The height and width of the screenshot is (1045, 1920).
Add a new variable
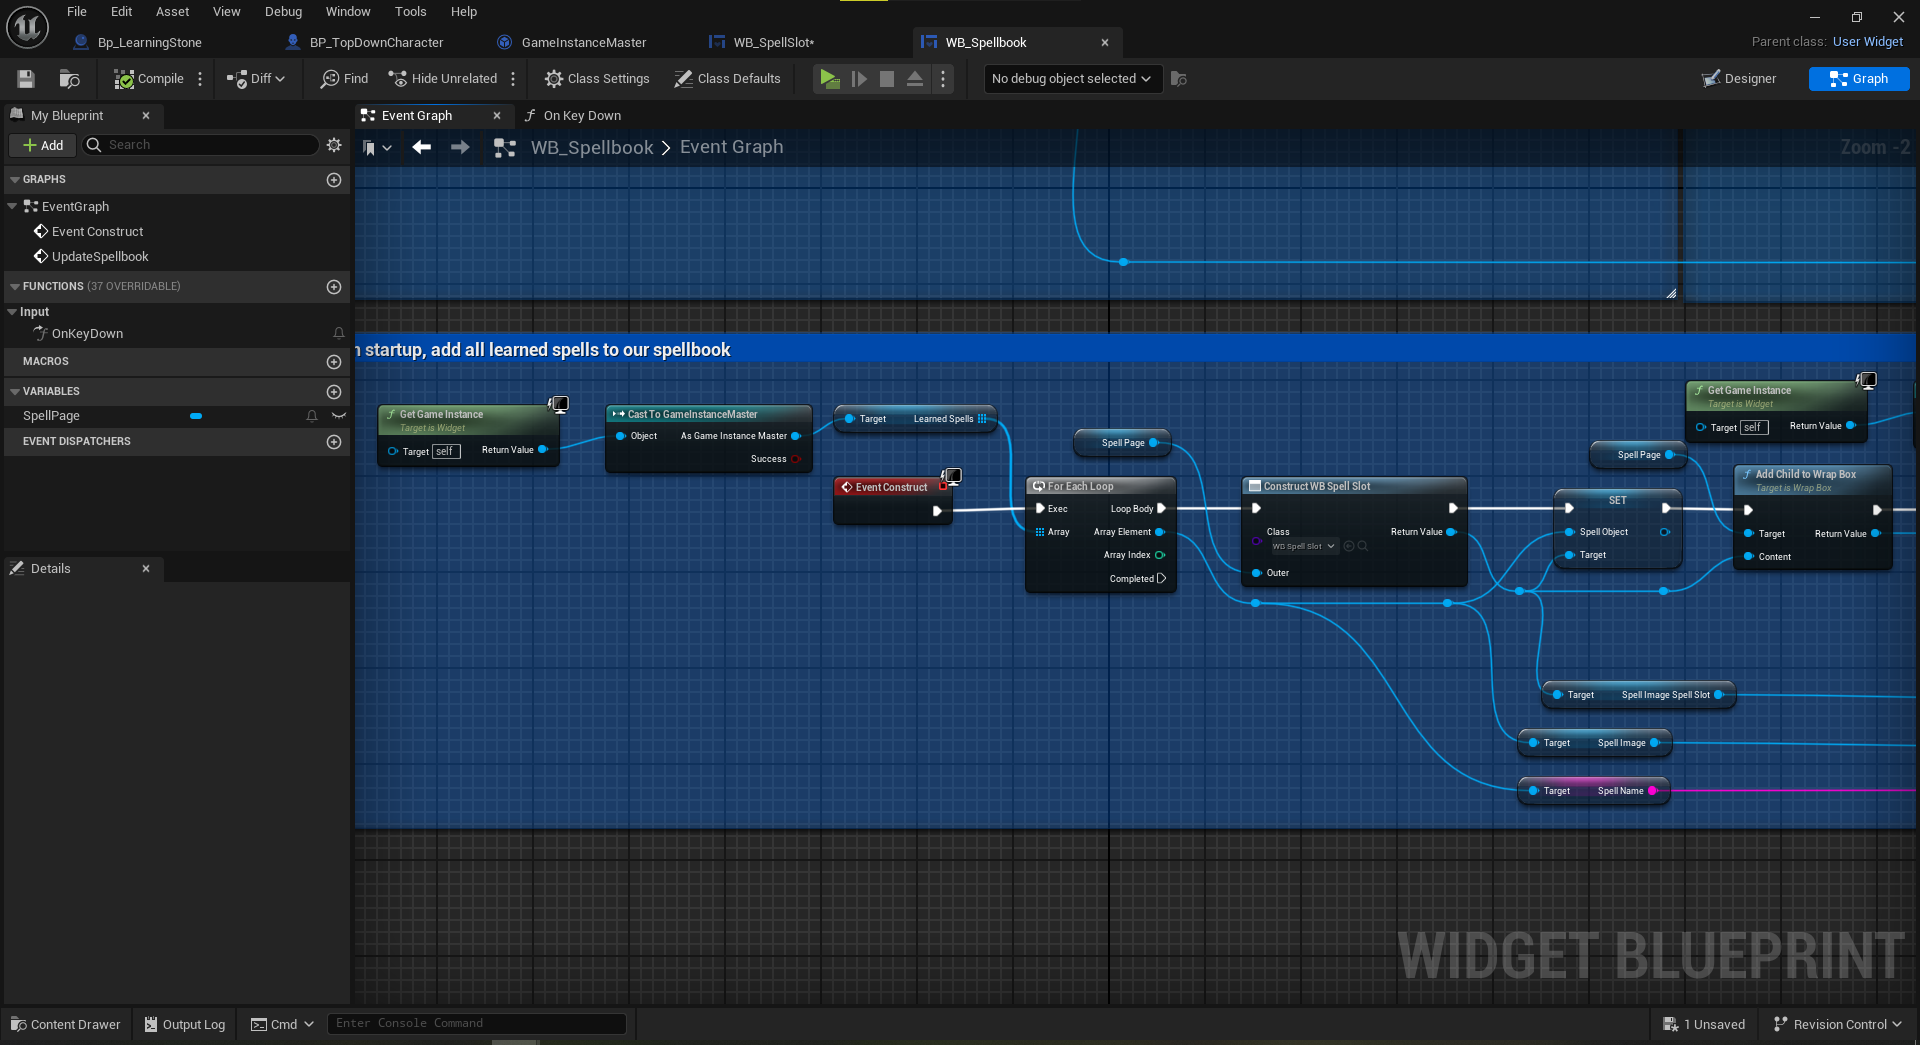click(x=334, y=392)
